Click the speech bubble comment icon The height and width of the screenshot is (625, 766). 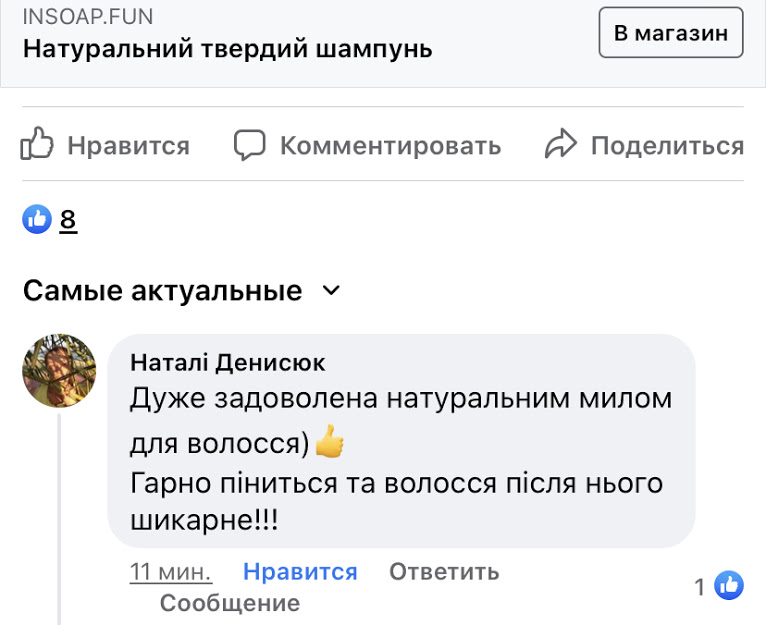point(249,145)
